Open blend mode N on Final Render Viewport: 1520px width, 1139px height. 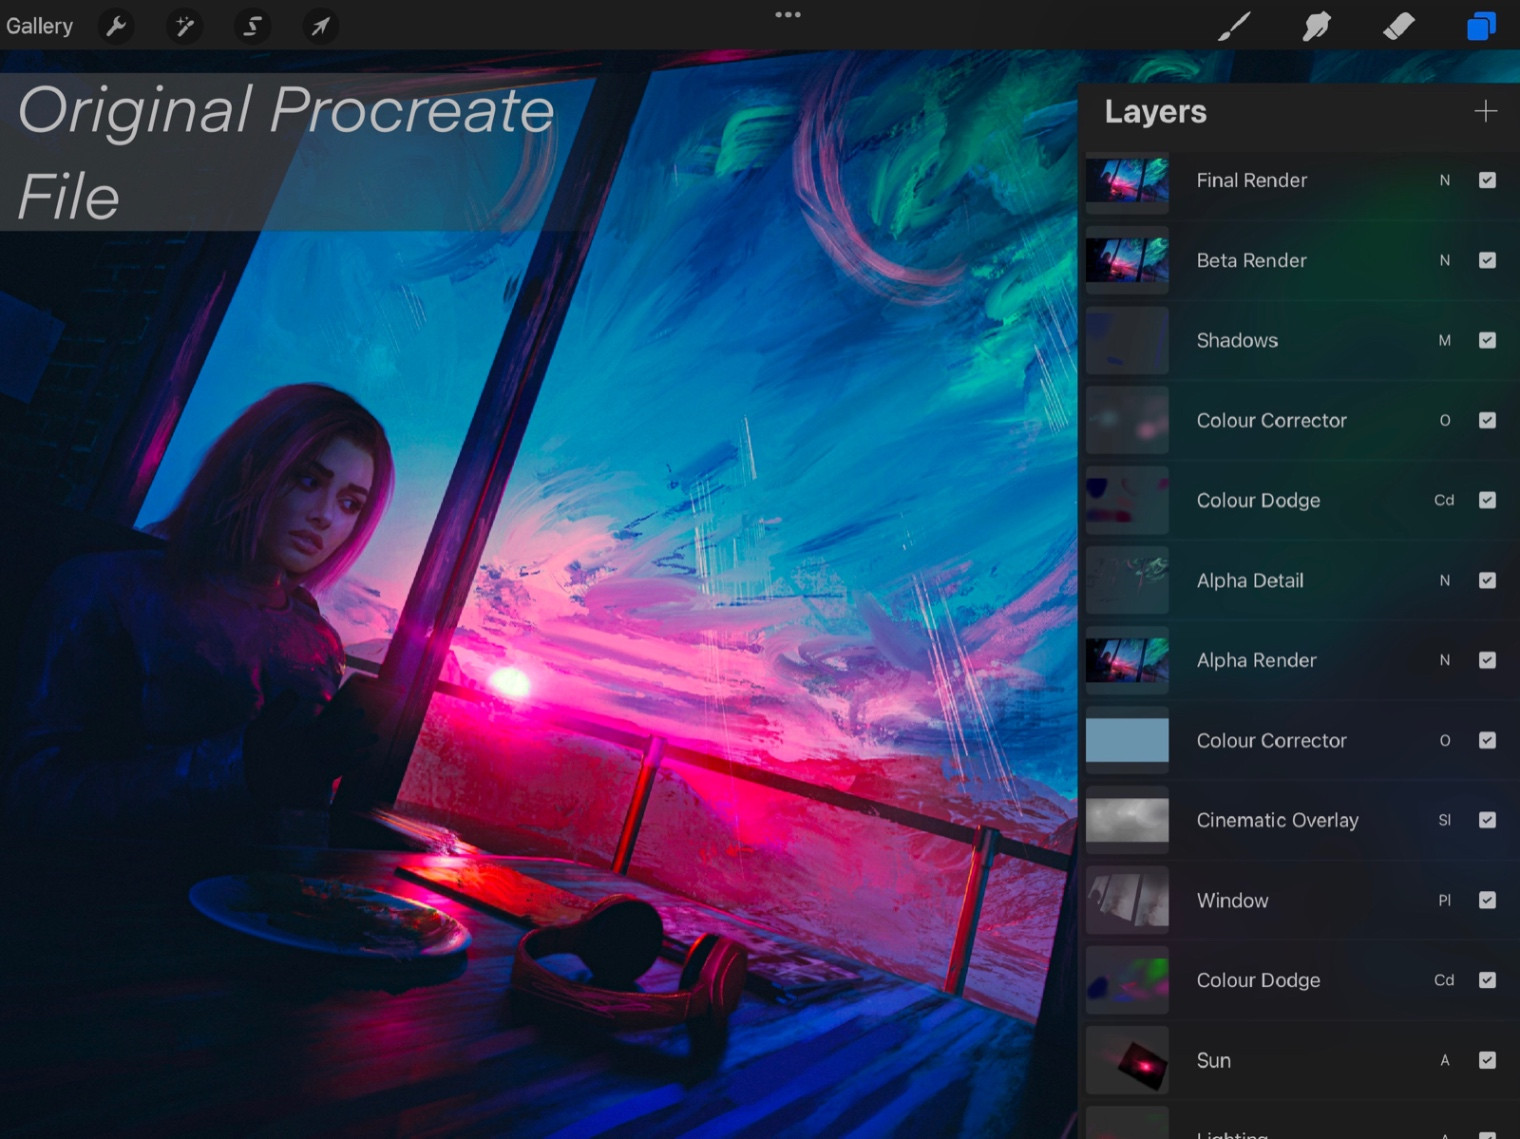point(1445,180)
